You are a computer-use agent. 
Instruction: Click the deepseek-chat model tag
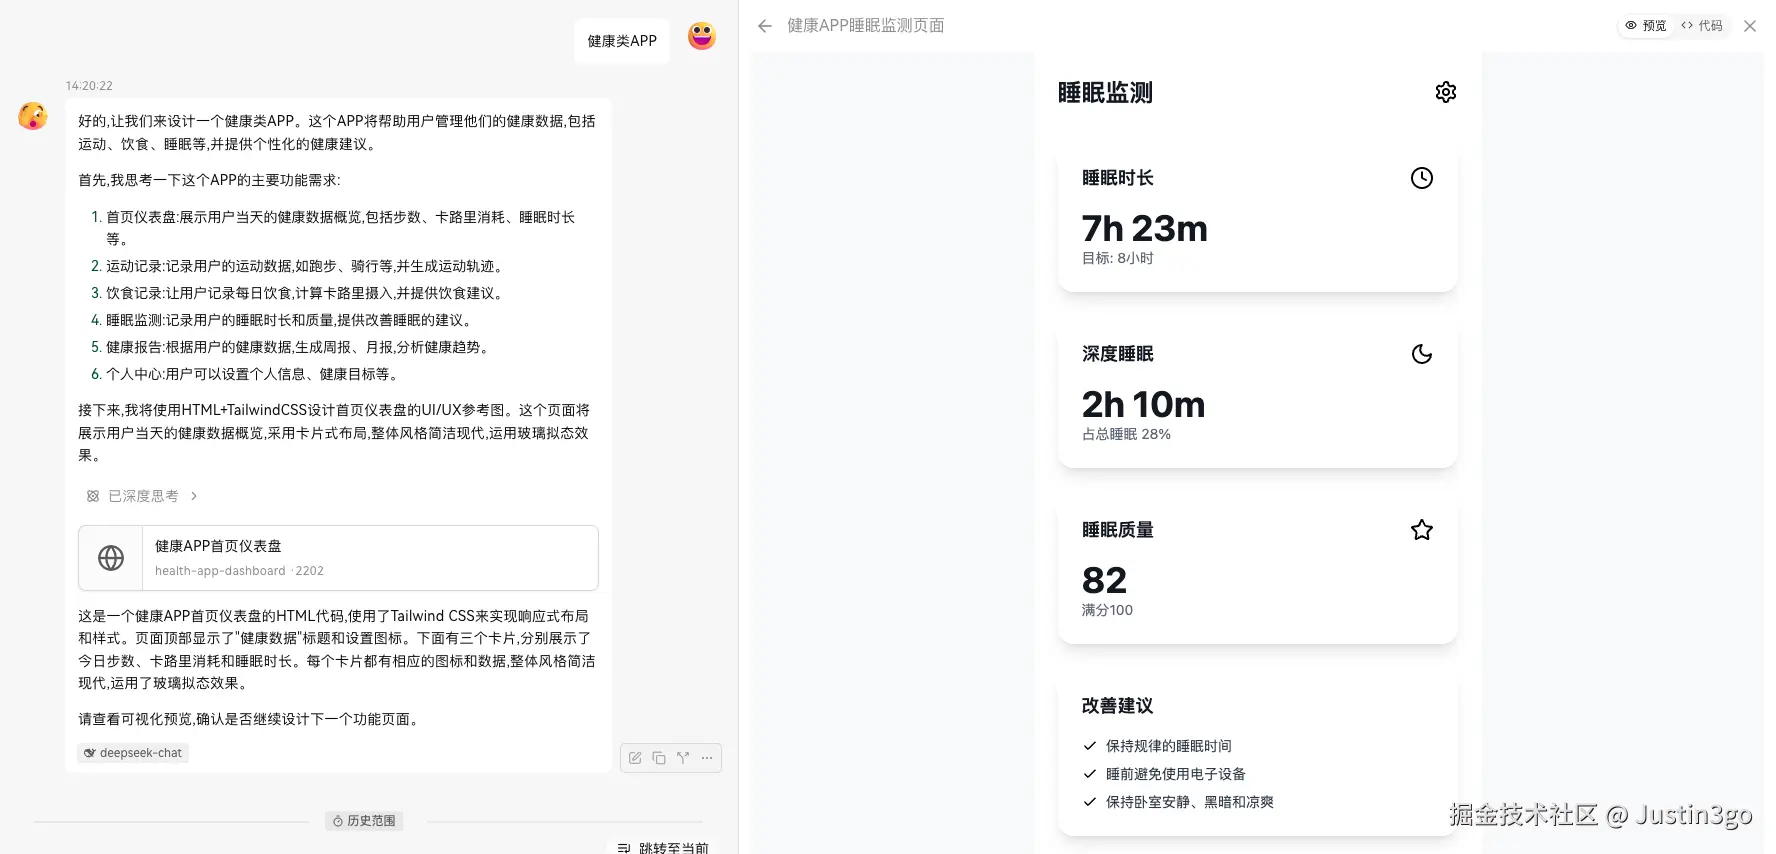point(133,753)
